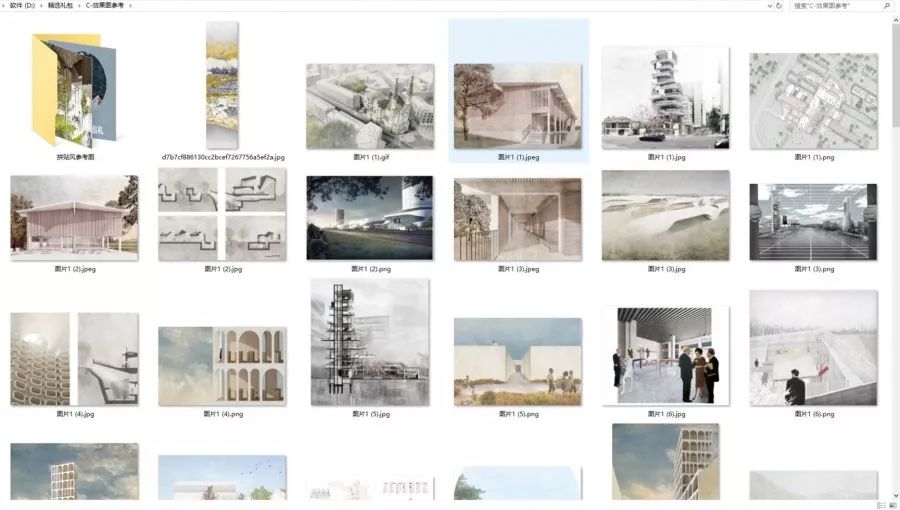Click the magnifier search icon
This screenshot has height=510, width=900.
pos(886,6)
